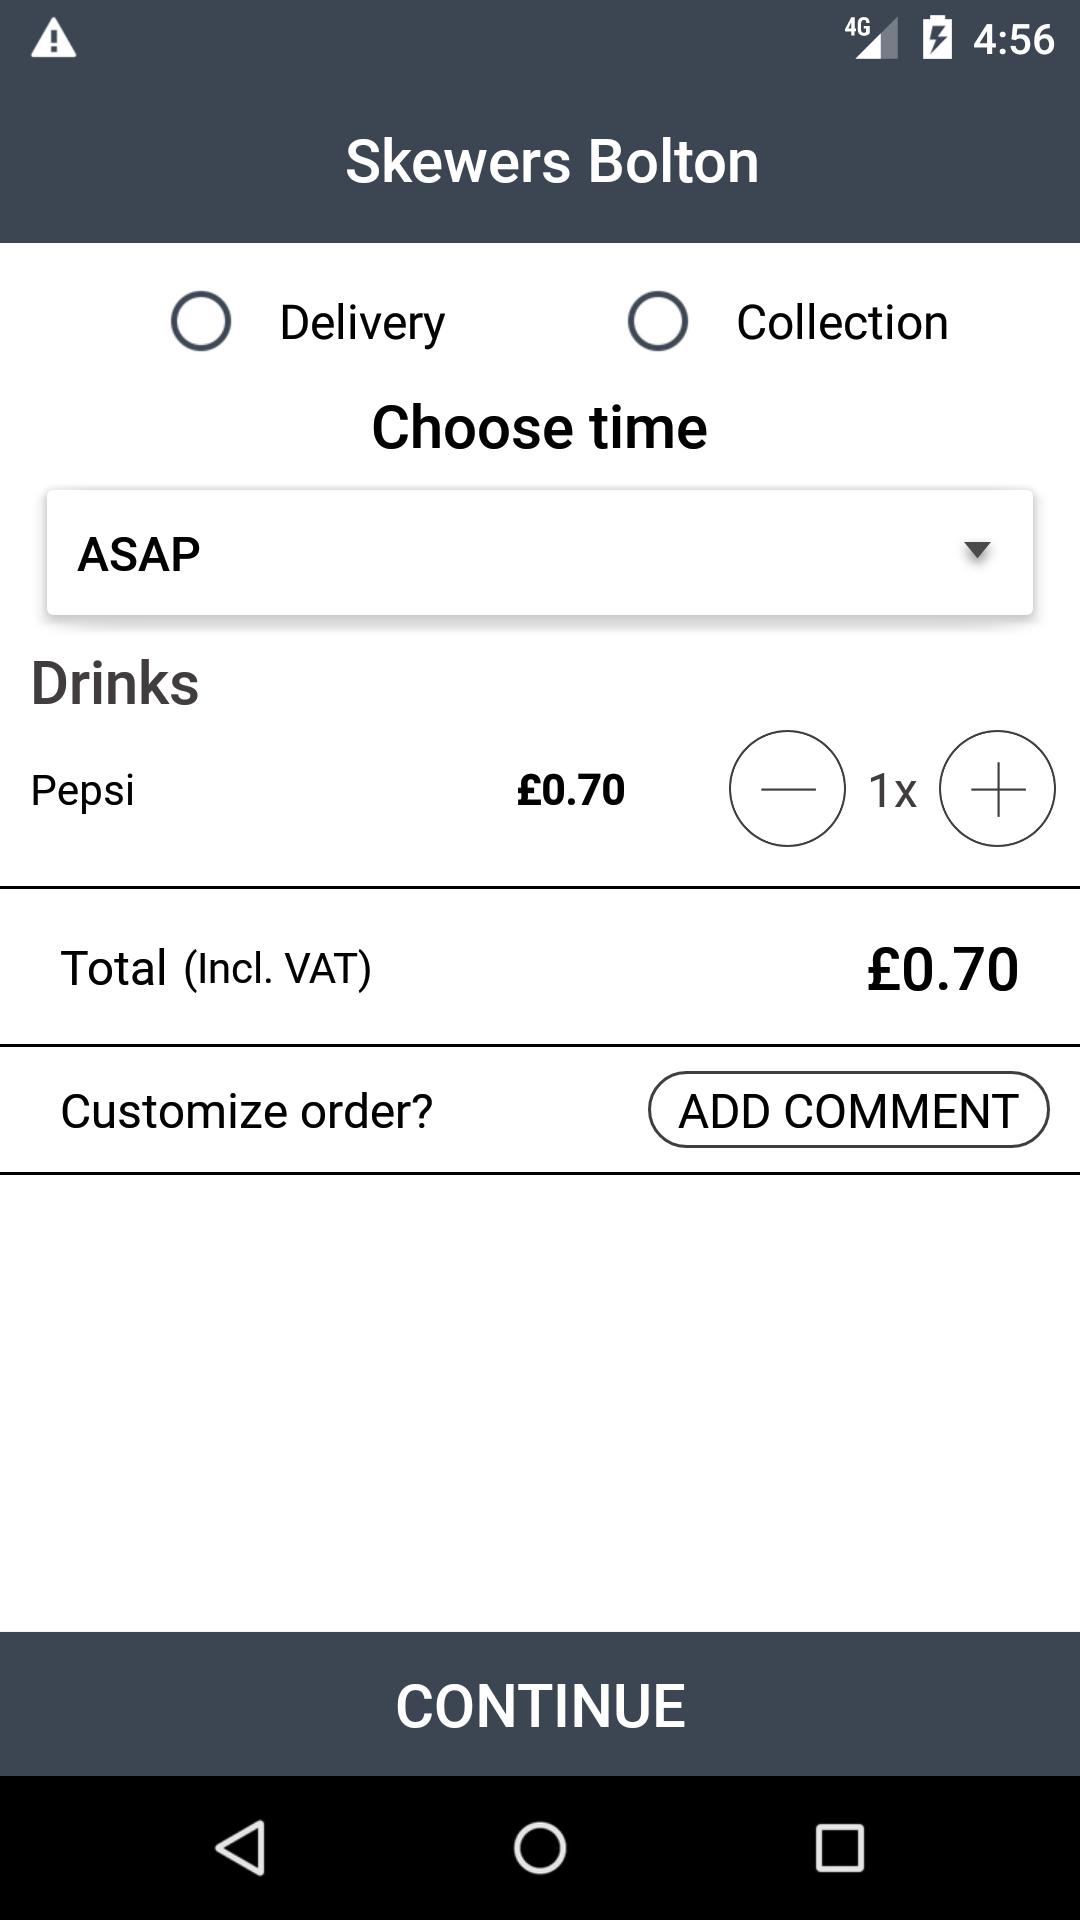Tap the clock time in status bar
The height and width of the screenshot is (1920, 1080).
pyautogui.click(x=1013, y=40)
